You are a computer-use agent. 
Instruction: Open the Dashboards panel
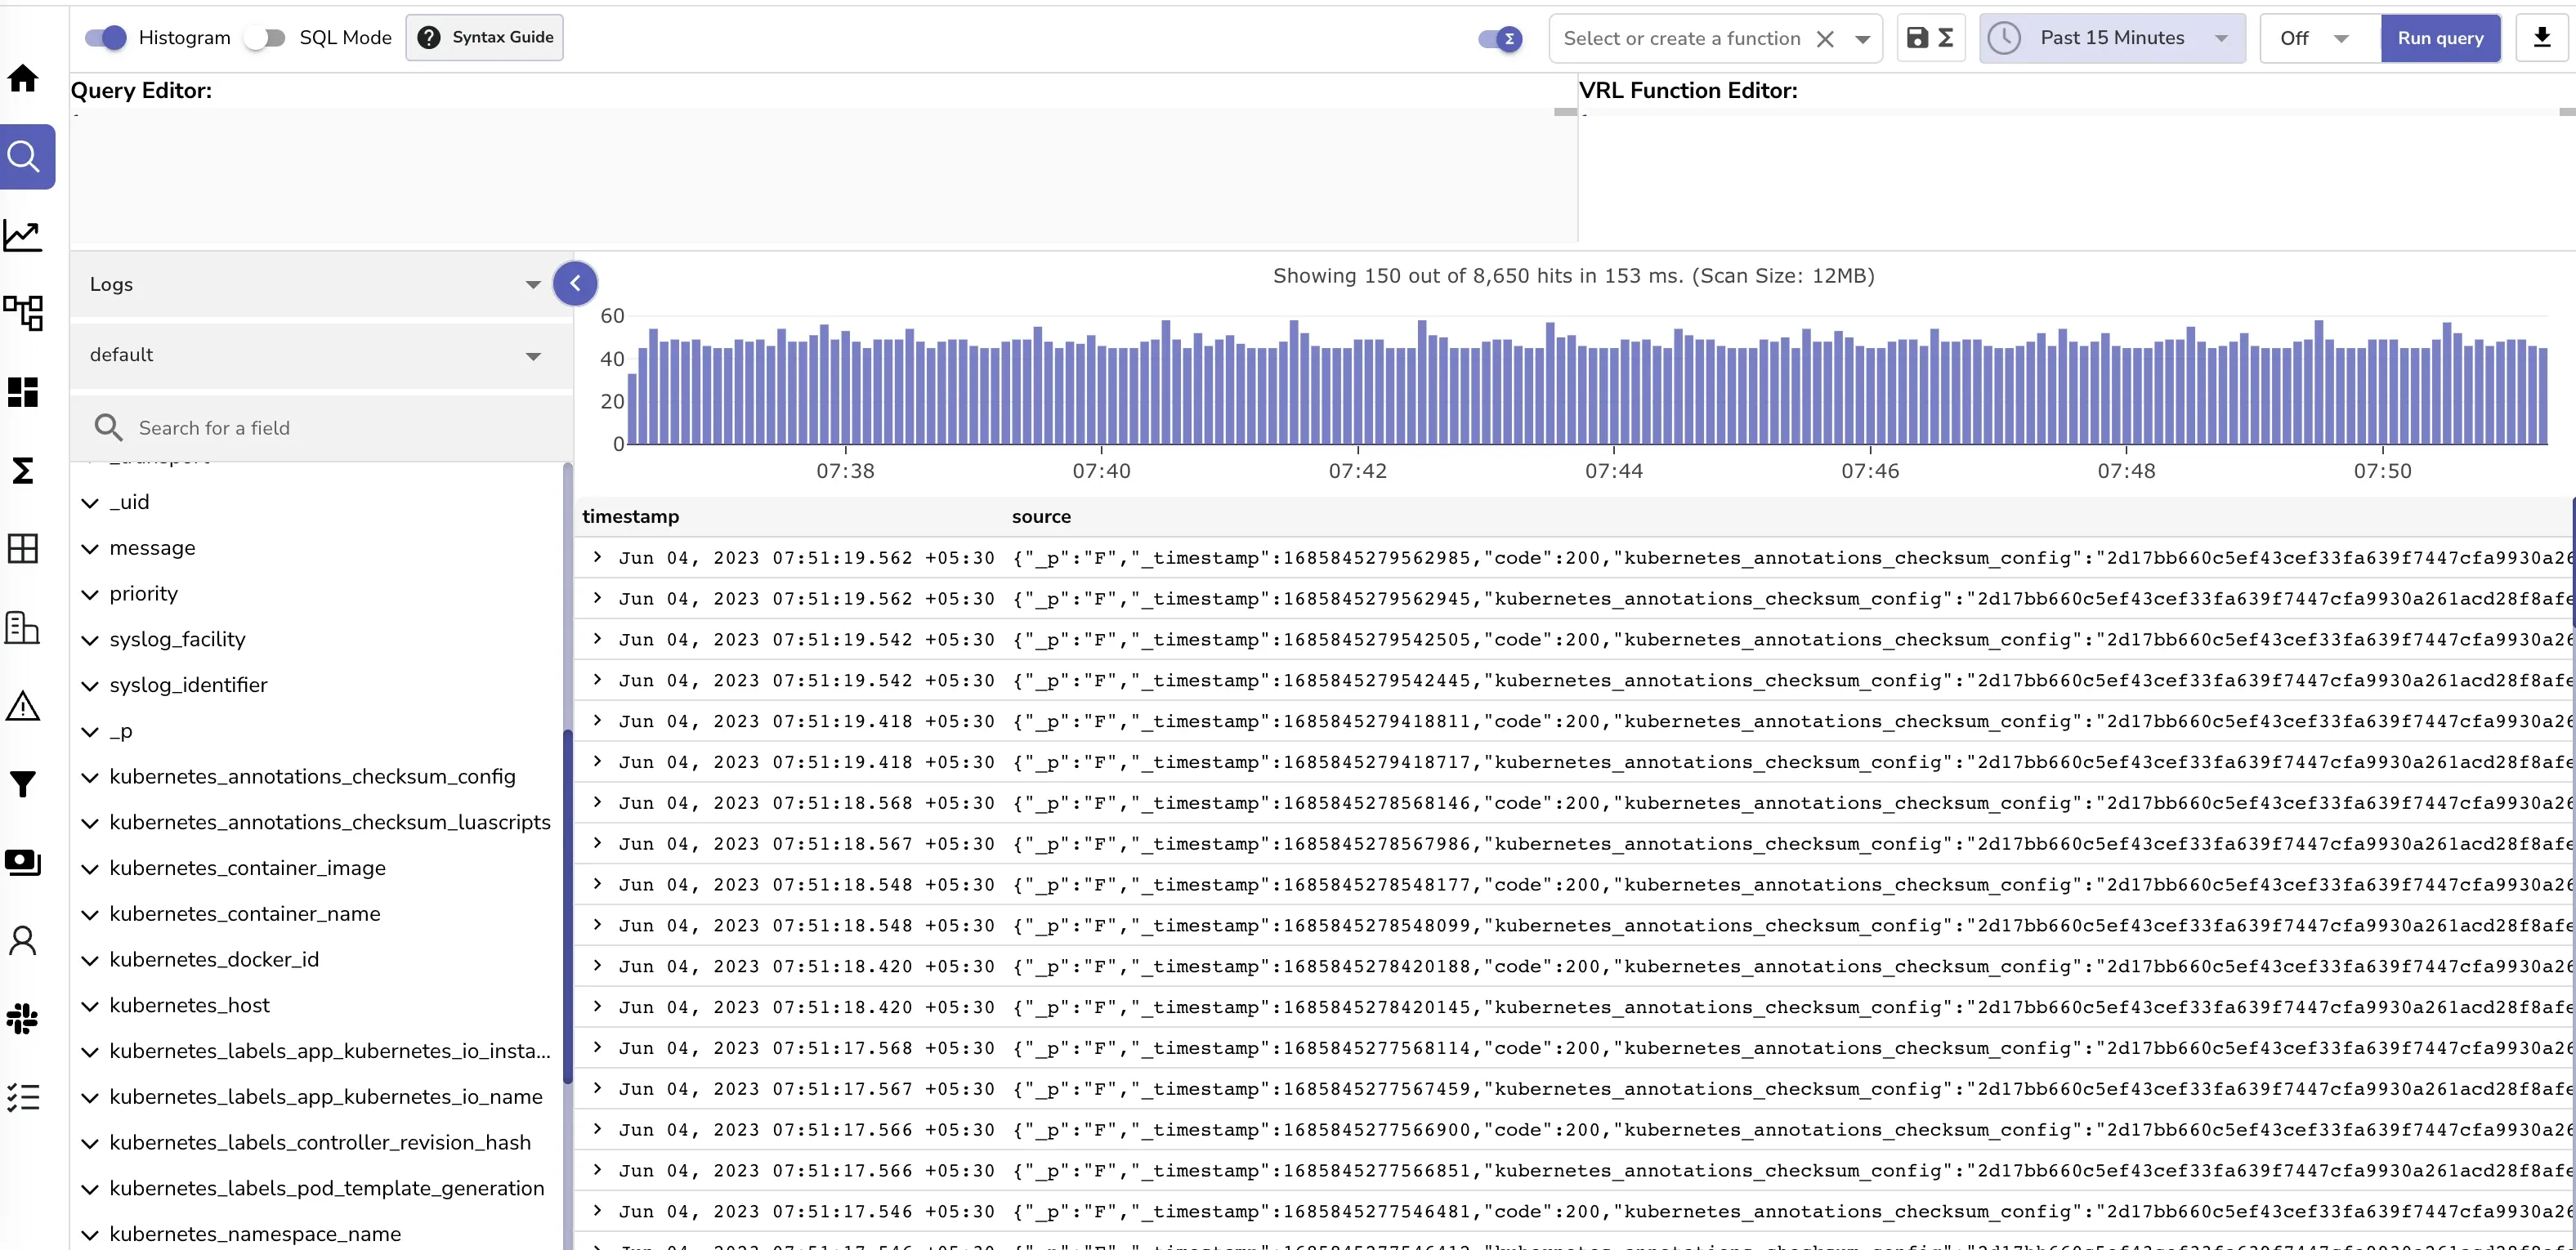click(x=22, y=392)
